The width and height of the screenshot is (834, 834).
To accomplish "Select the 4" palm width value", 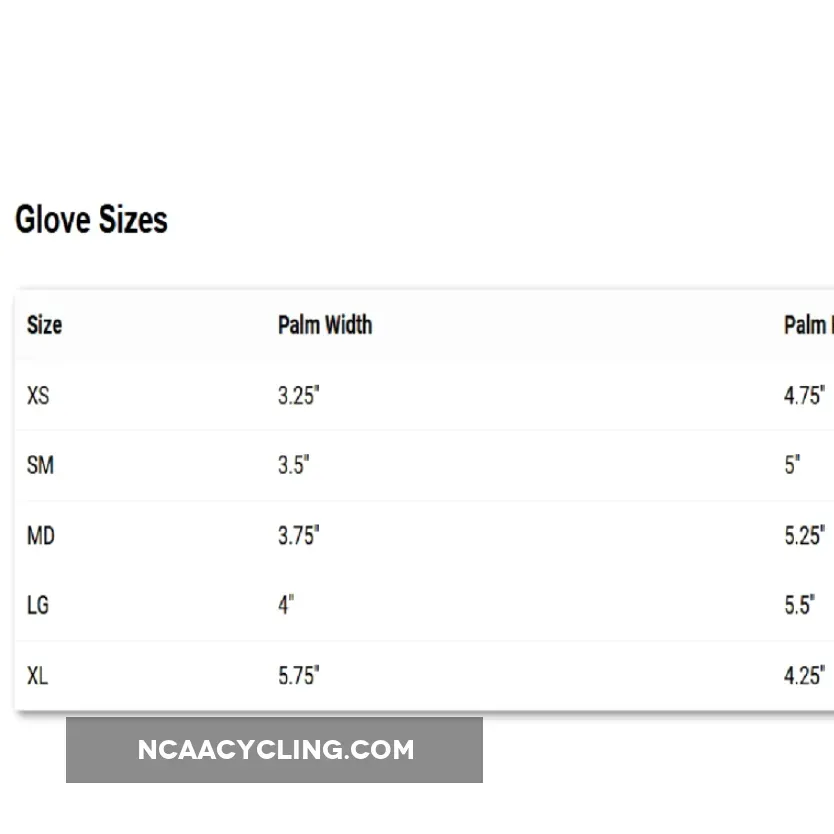I will 286,605.
